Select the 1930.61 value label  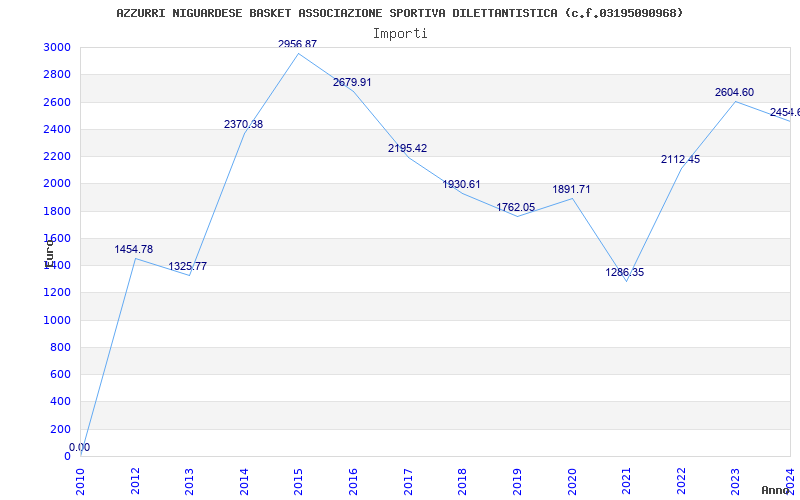tap(461, 184)
